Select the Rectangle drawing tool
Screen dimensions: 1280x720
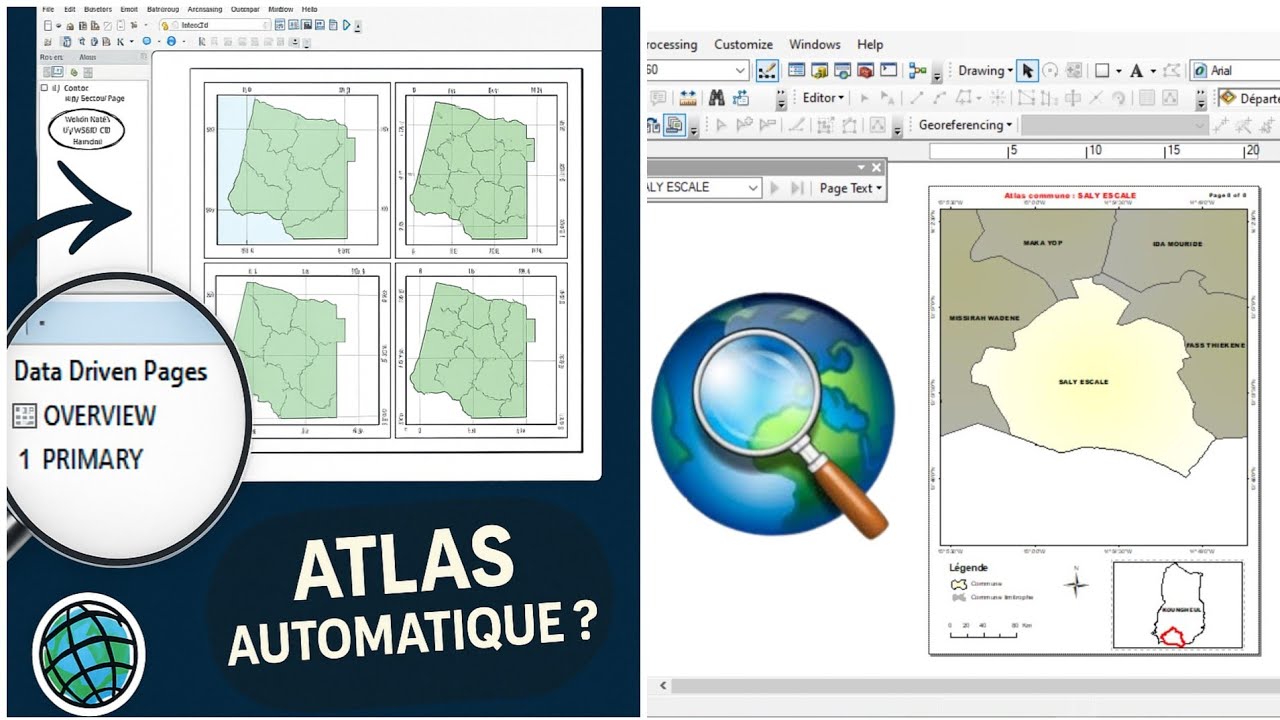click(1101, 71)
